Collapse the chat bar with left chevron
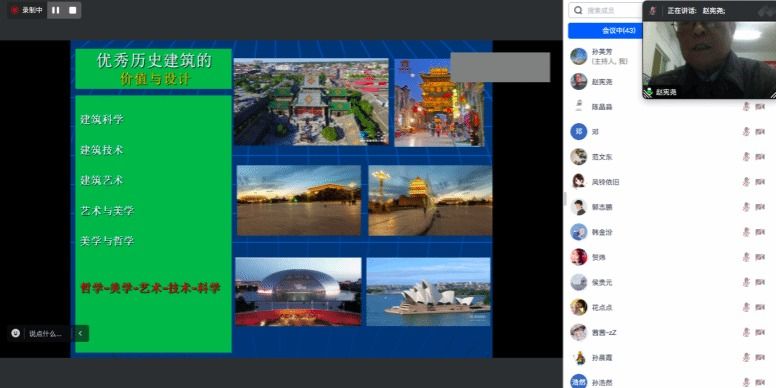The height and width of the screenshot is (388, 776). point(80,334)
